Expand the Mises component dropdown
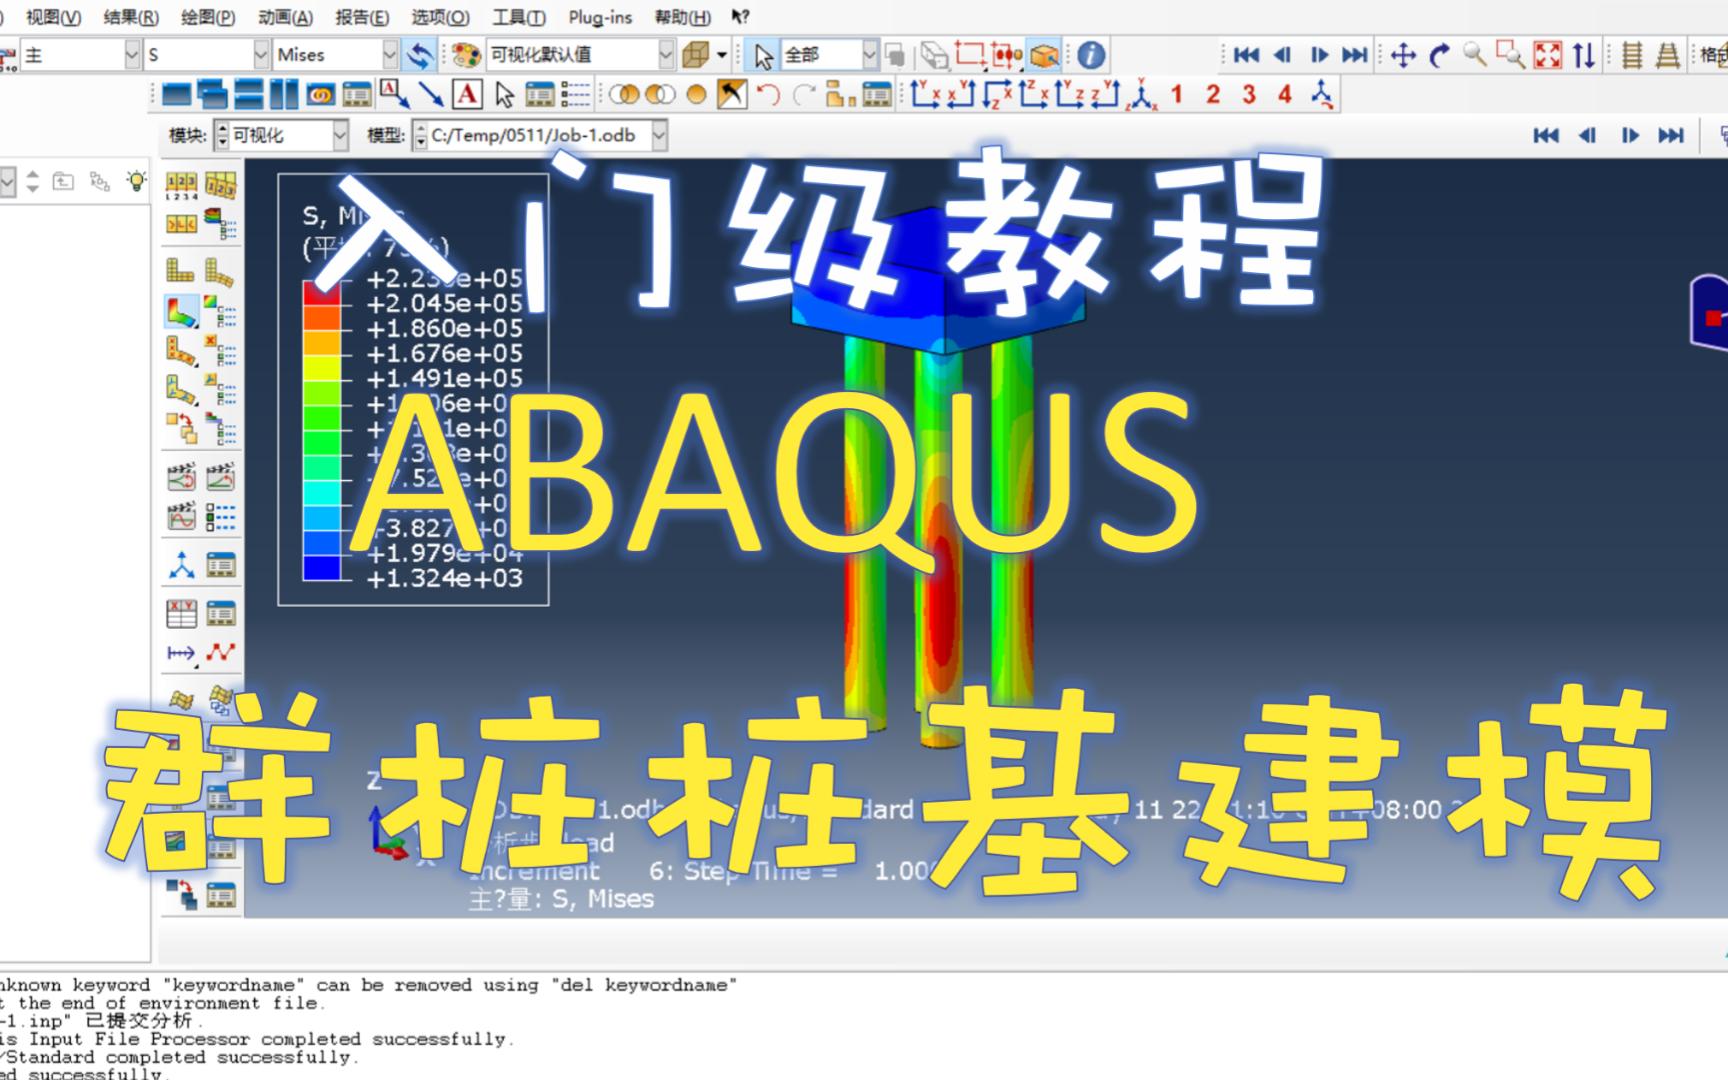Screen dimensions: 1728x1080 pos(390,55)
